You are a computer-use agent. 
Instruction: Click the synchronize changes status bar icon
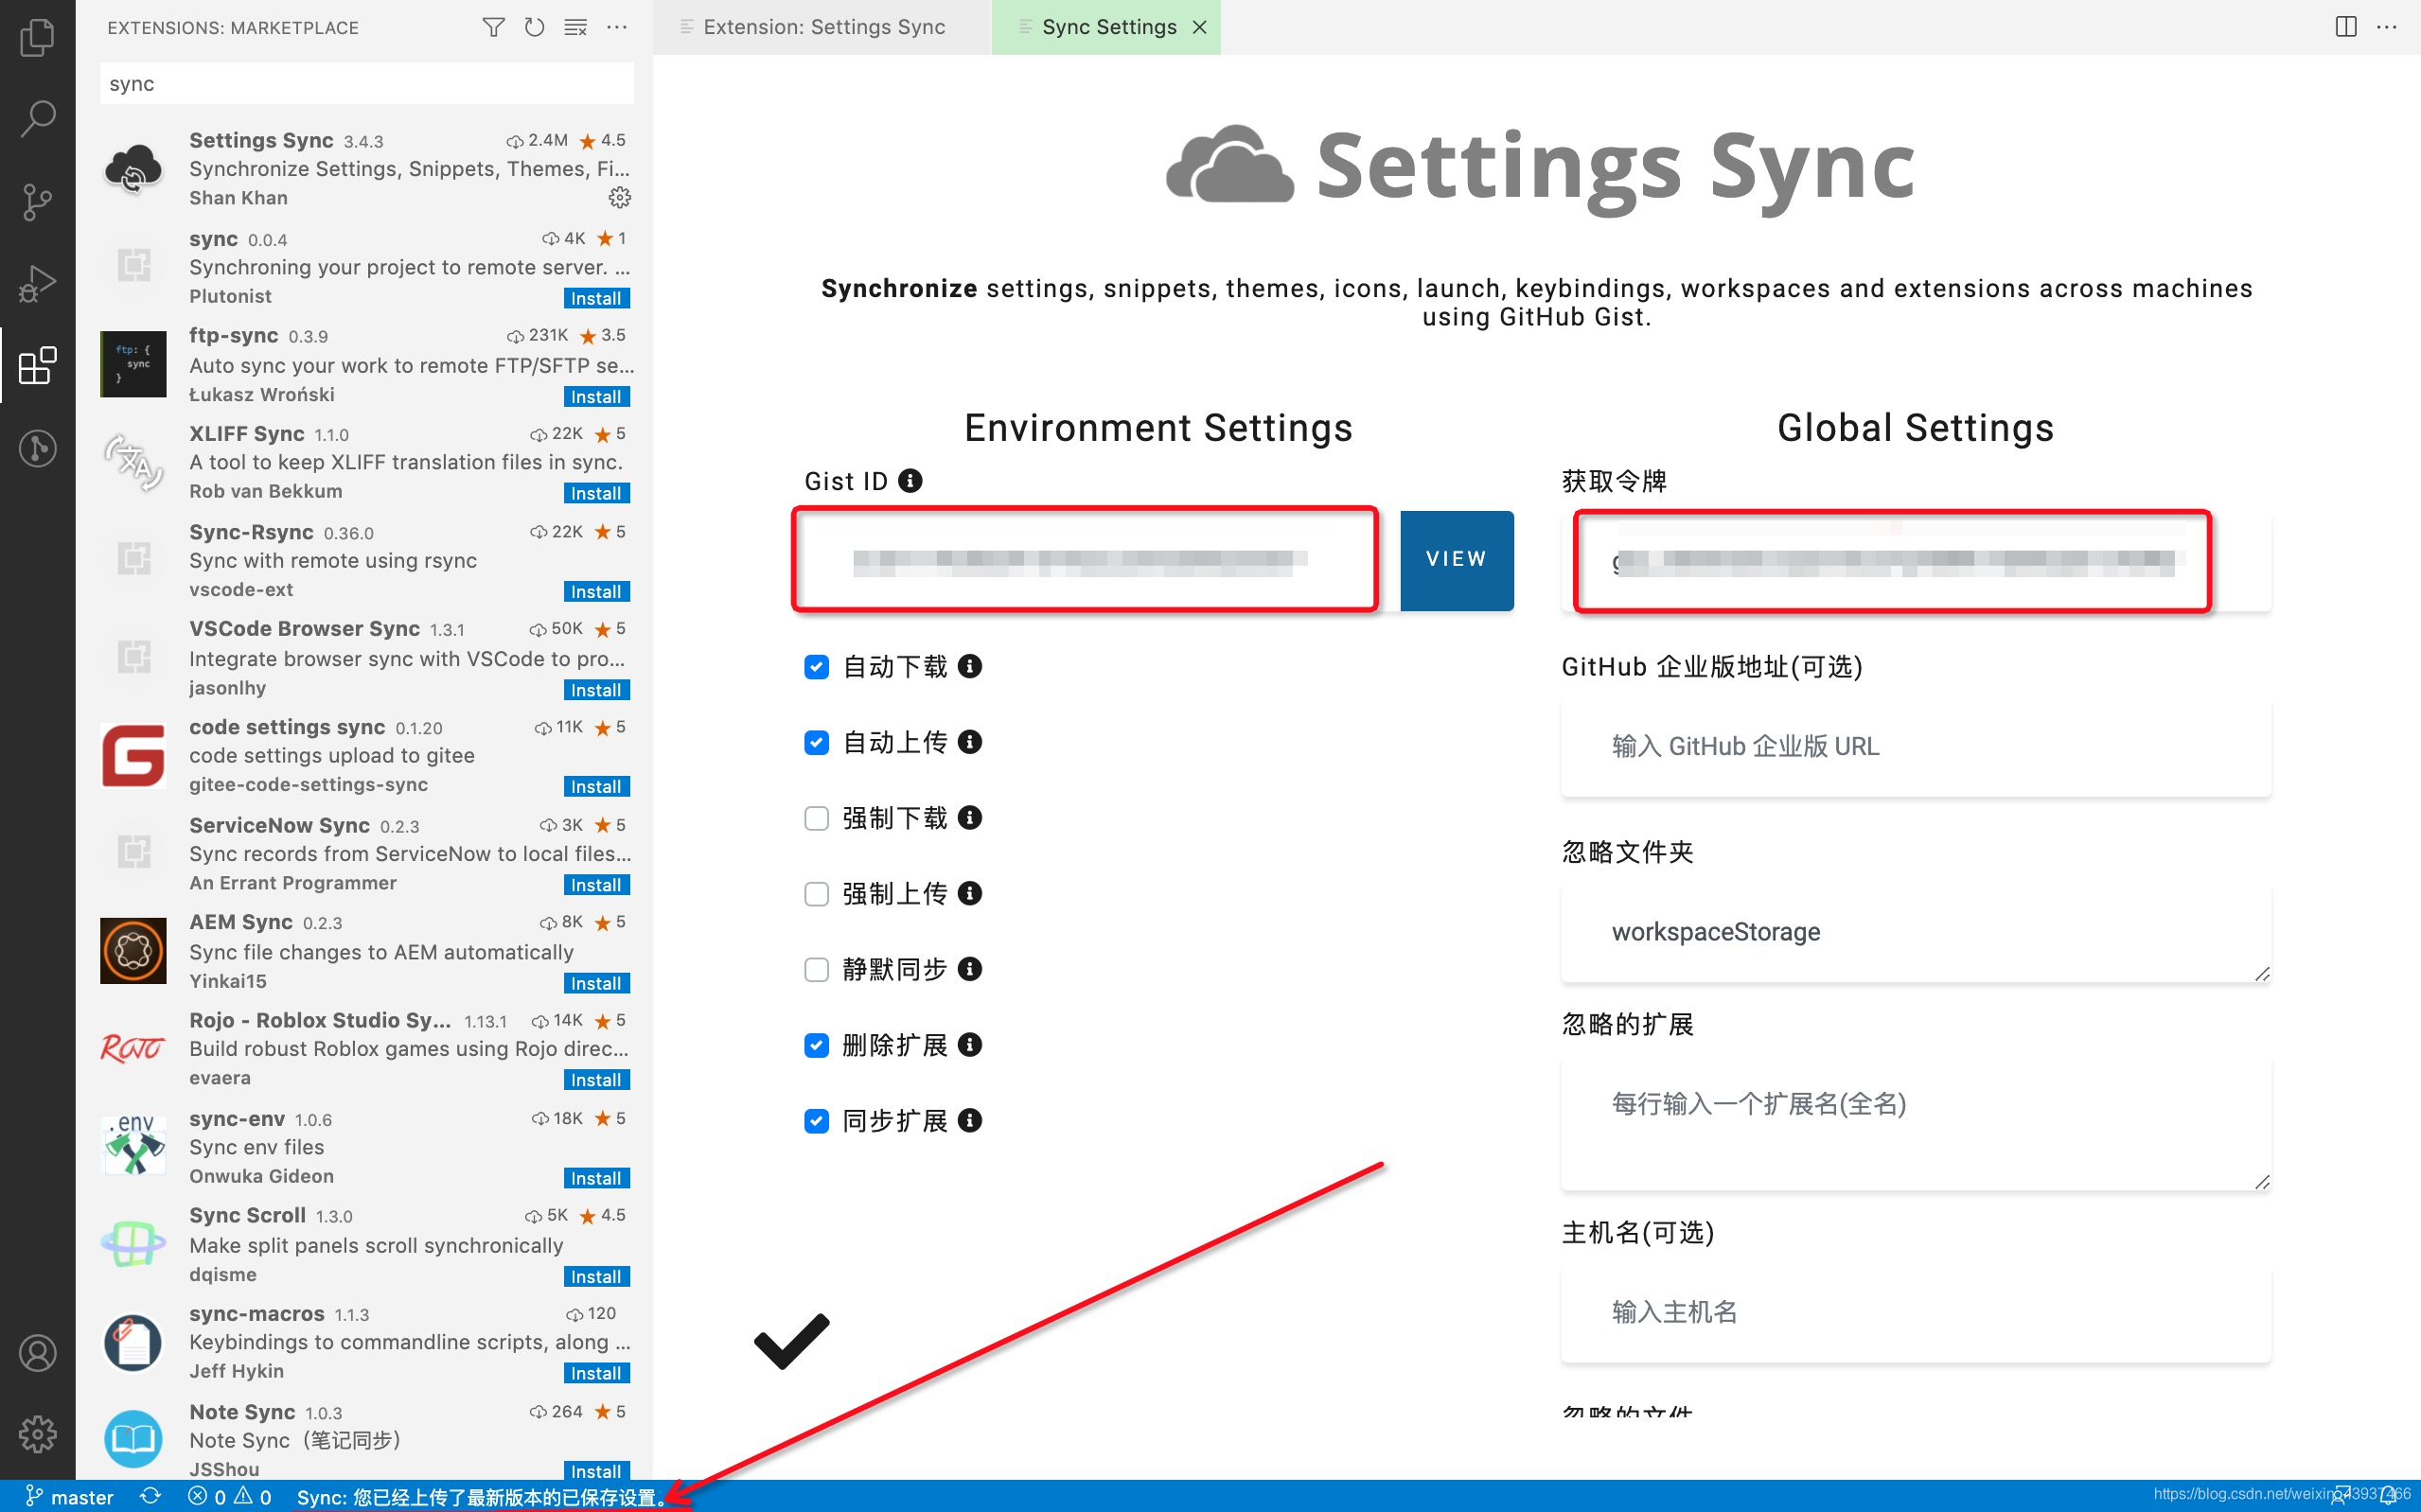(x=150, y=1496)
